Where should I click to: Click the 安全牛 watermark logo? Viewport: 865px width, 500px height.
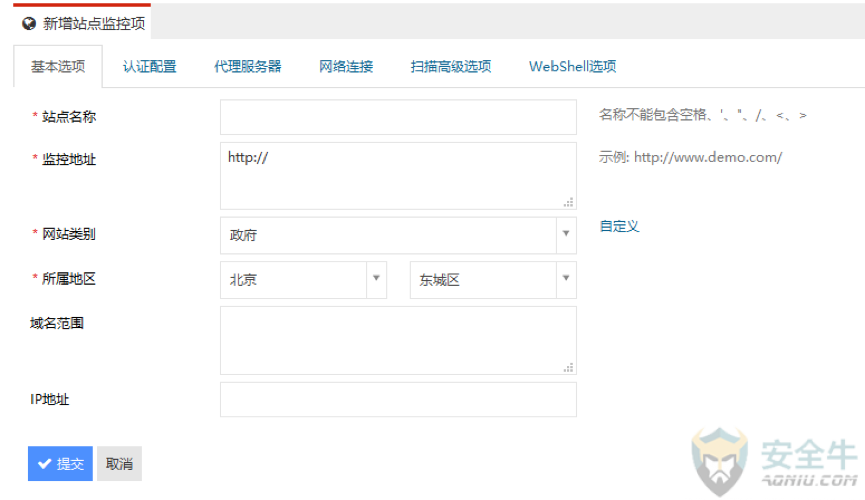point(775,461)
